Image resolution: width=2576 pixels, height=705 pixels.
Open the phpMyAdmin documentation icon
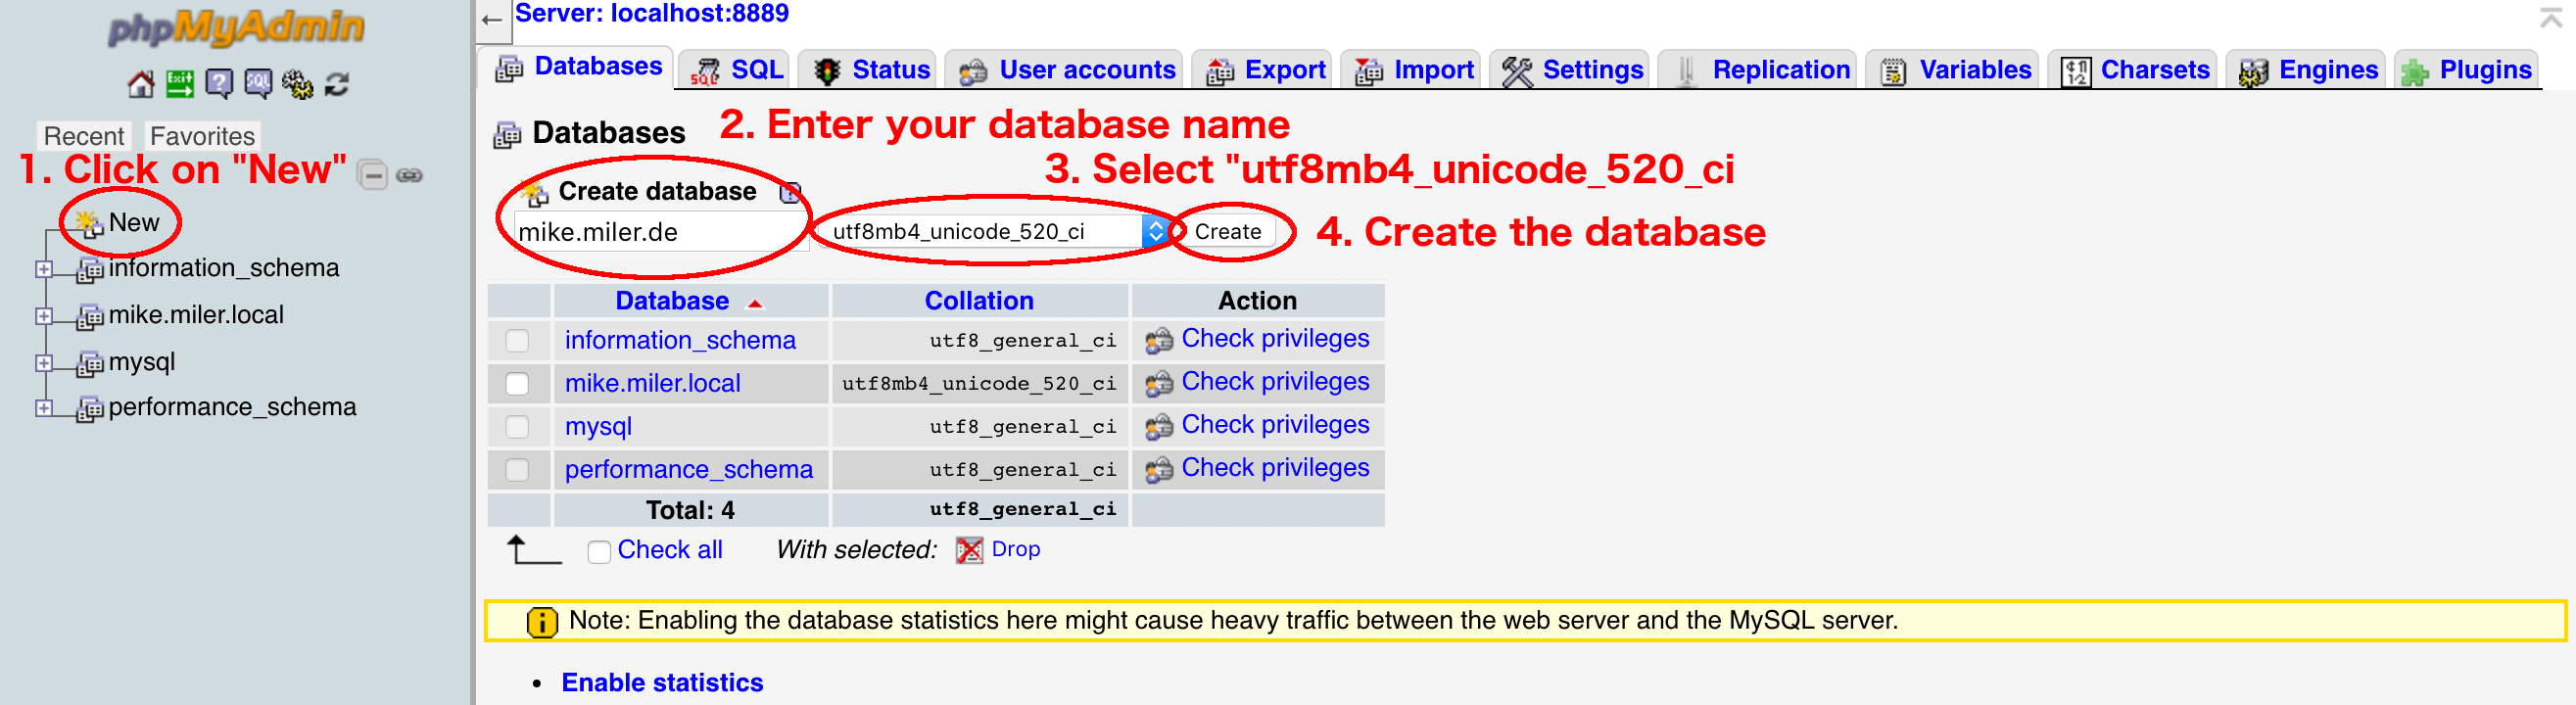[219, 85]
